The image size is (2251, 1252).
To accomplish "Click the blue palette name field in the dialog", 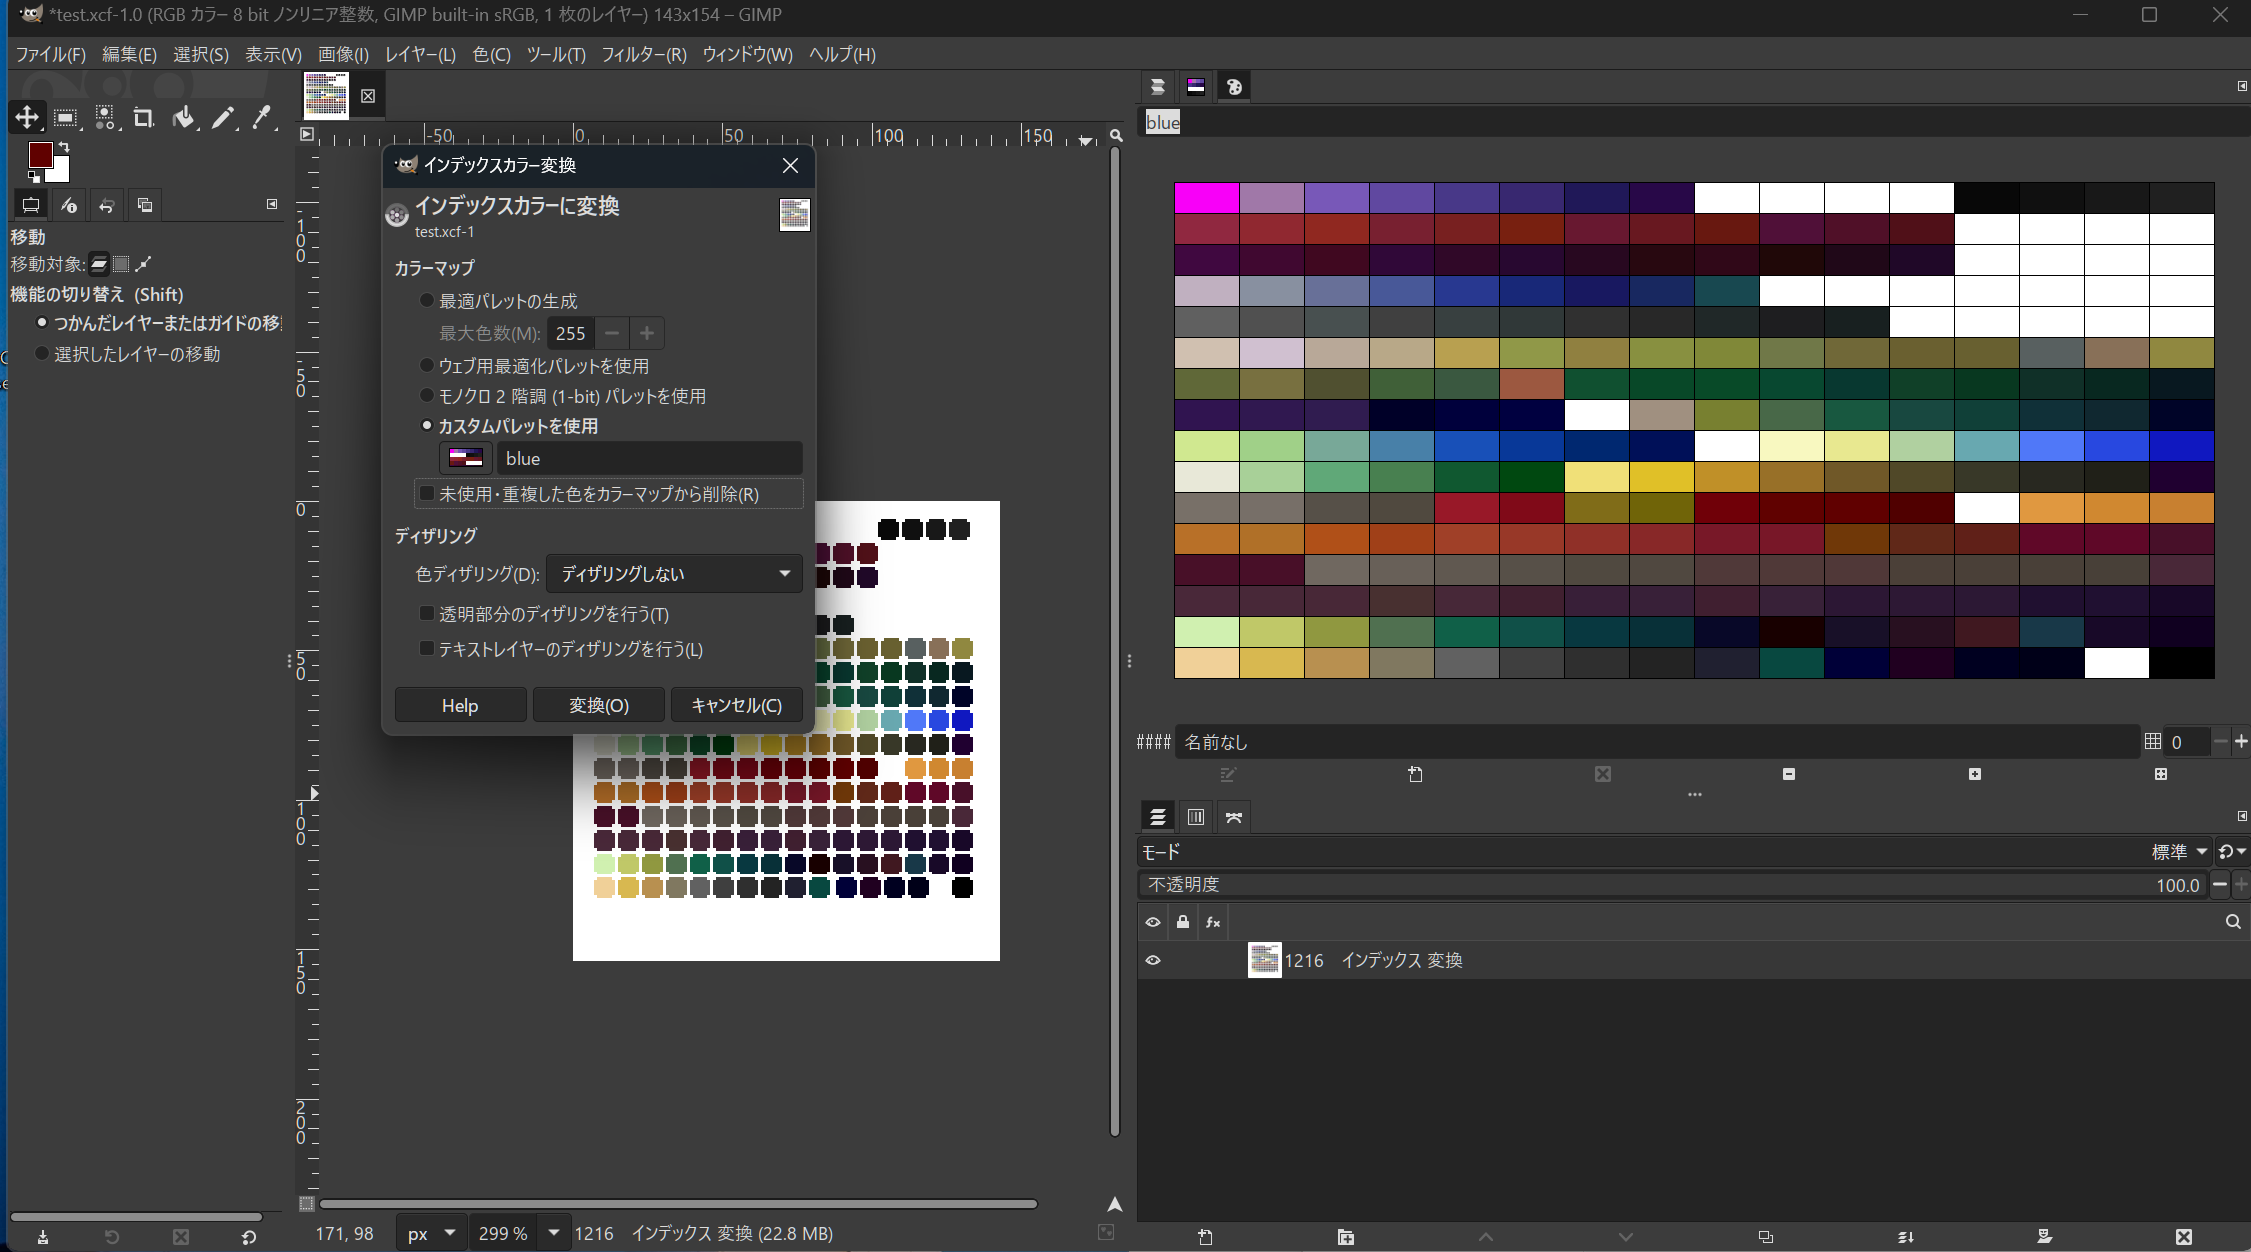I will click(x=650, y=458).
